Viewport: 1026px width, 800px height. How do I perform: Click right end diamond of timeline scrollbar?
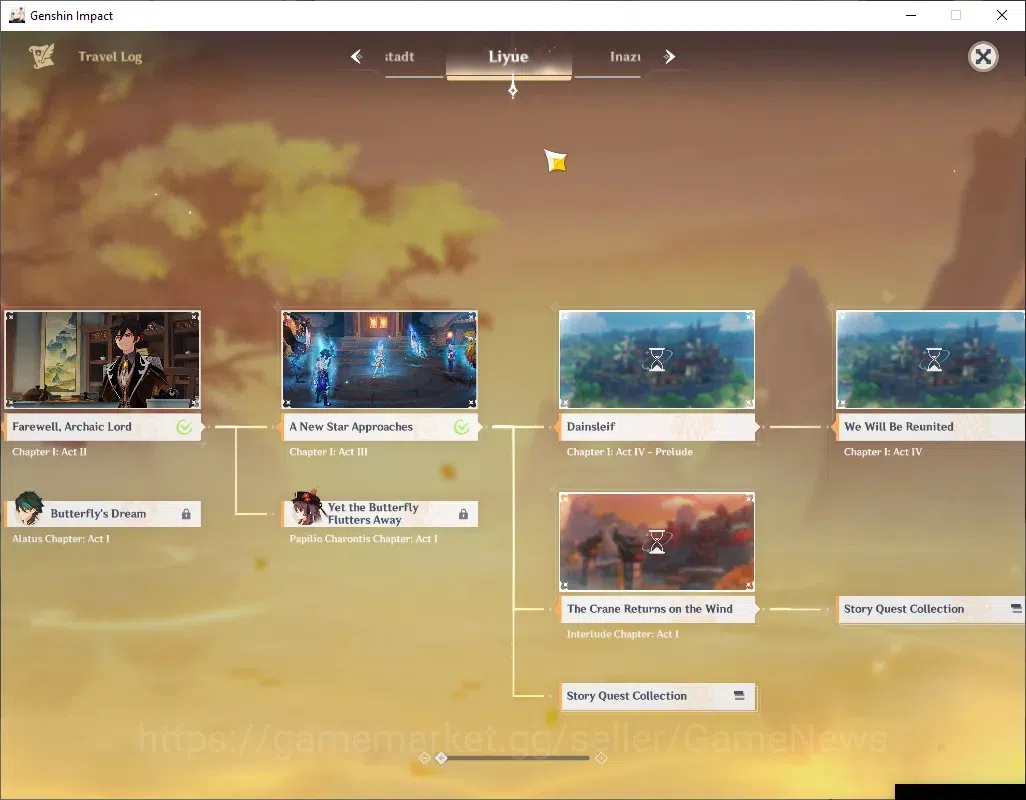tap(601, 757)
